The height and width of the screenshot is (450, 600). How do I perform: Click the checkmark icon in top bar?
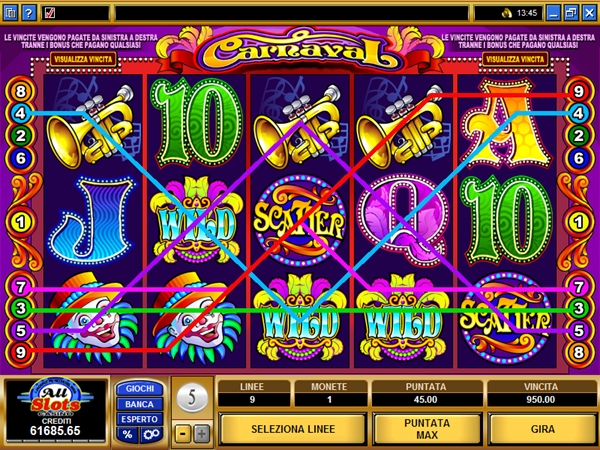pos(50,13)
